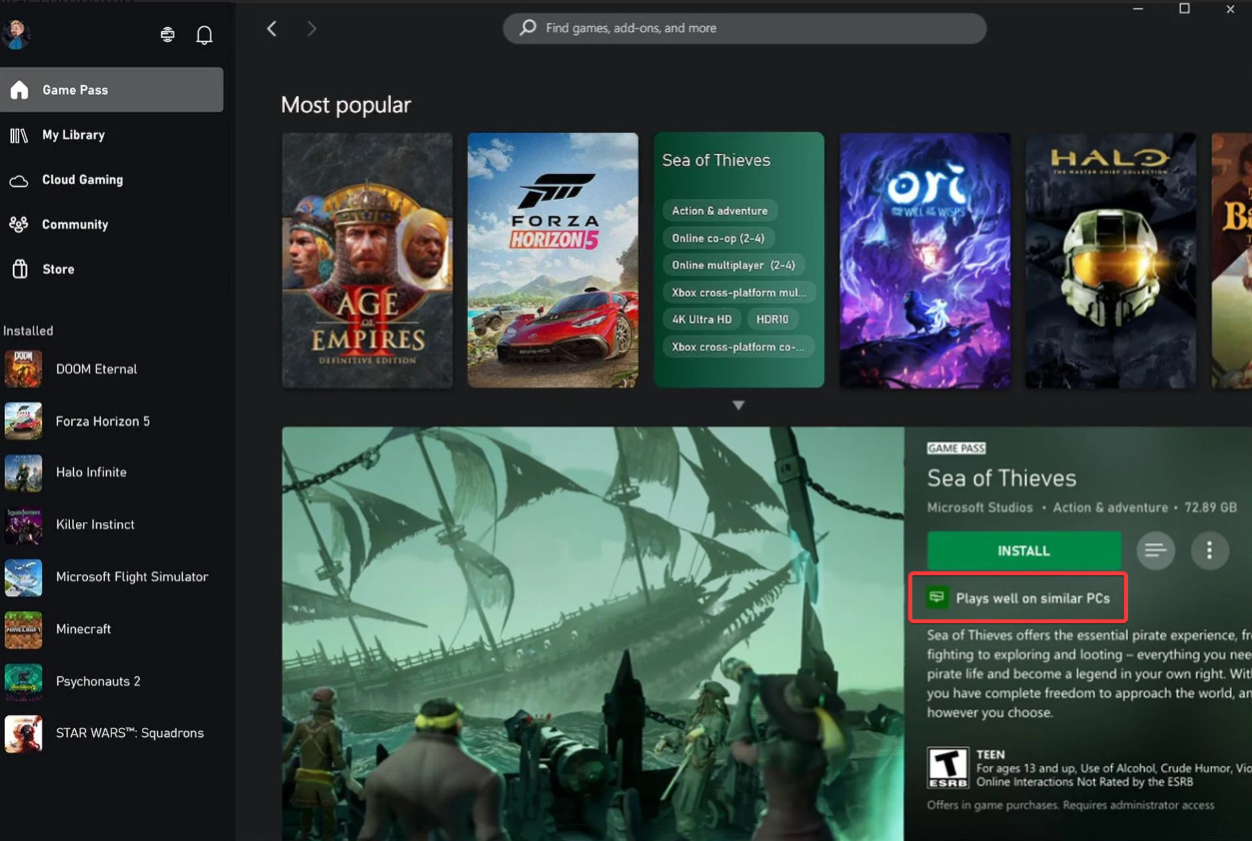
Task: Open more options for Sea of Thieves
Action: point(1209,550)
